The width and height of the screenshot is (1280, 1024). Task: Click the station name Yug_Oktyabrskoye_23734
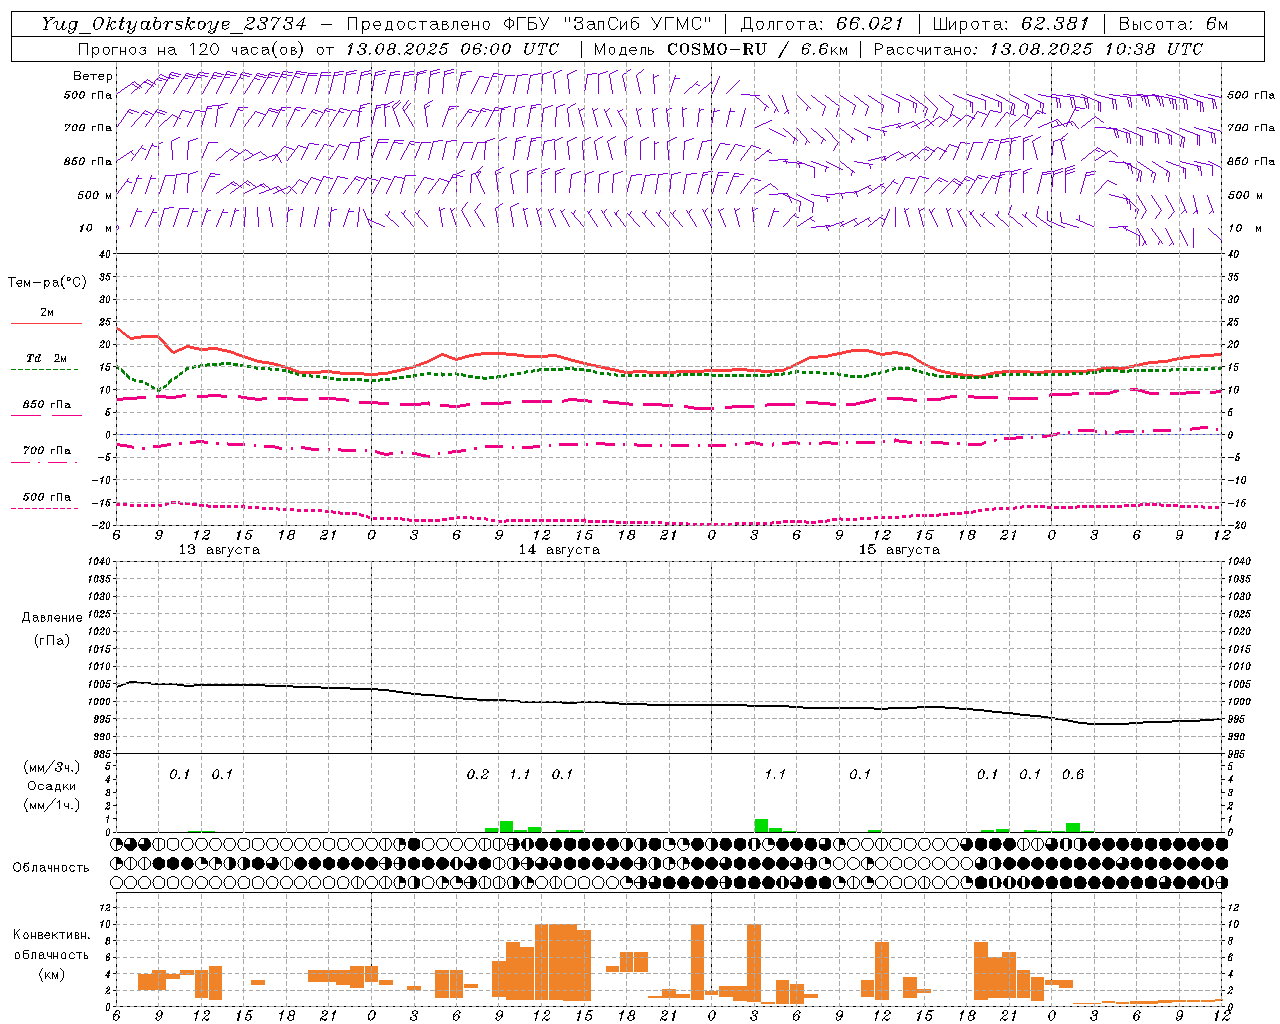pos(174,24)
